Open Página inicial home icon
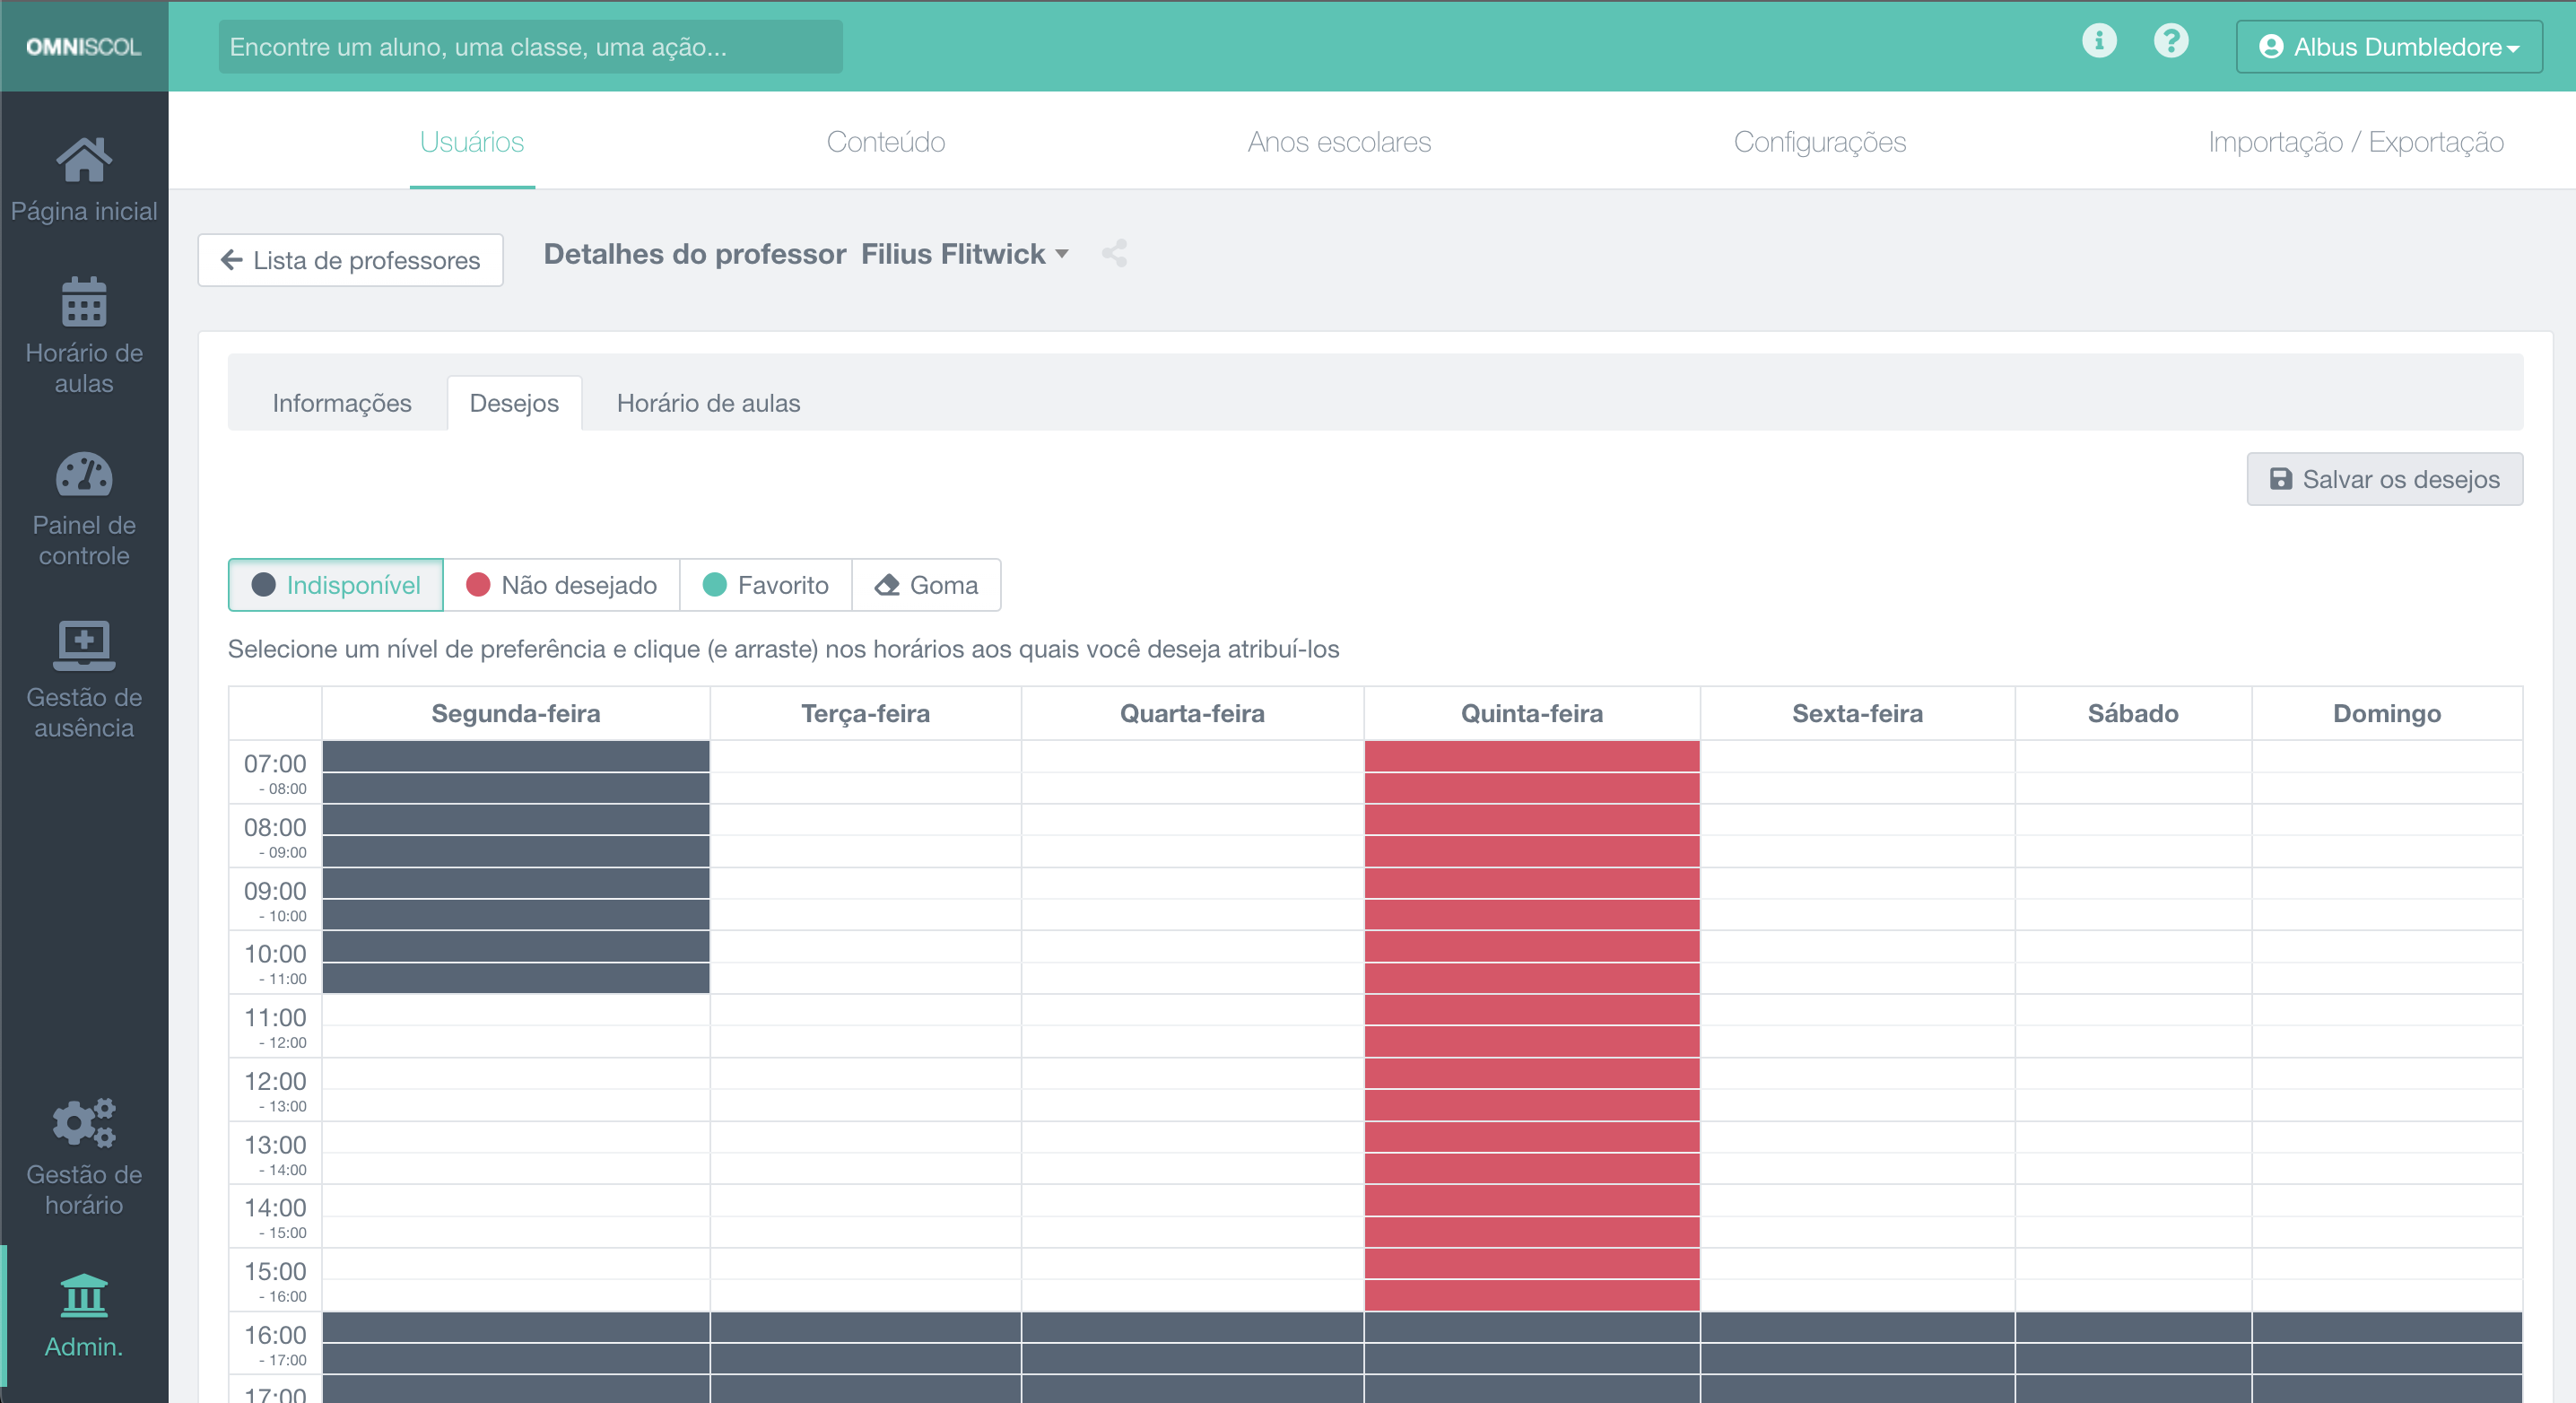 (x=84, y=161)
